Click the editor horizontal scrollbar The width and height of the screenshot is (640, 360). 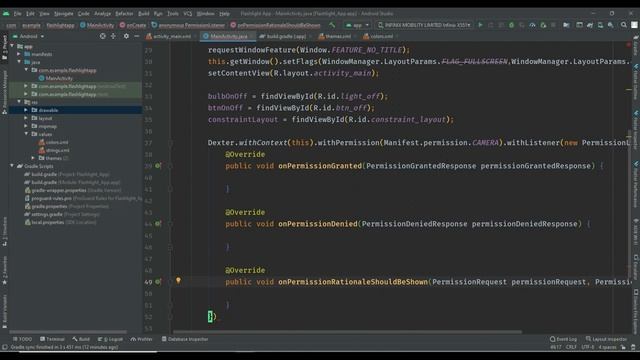(x=347, y=332)
